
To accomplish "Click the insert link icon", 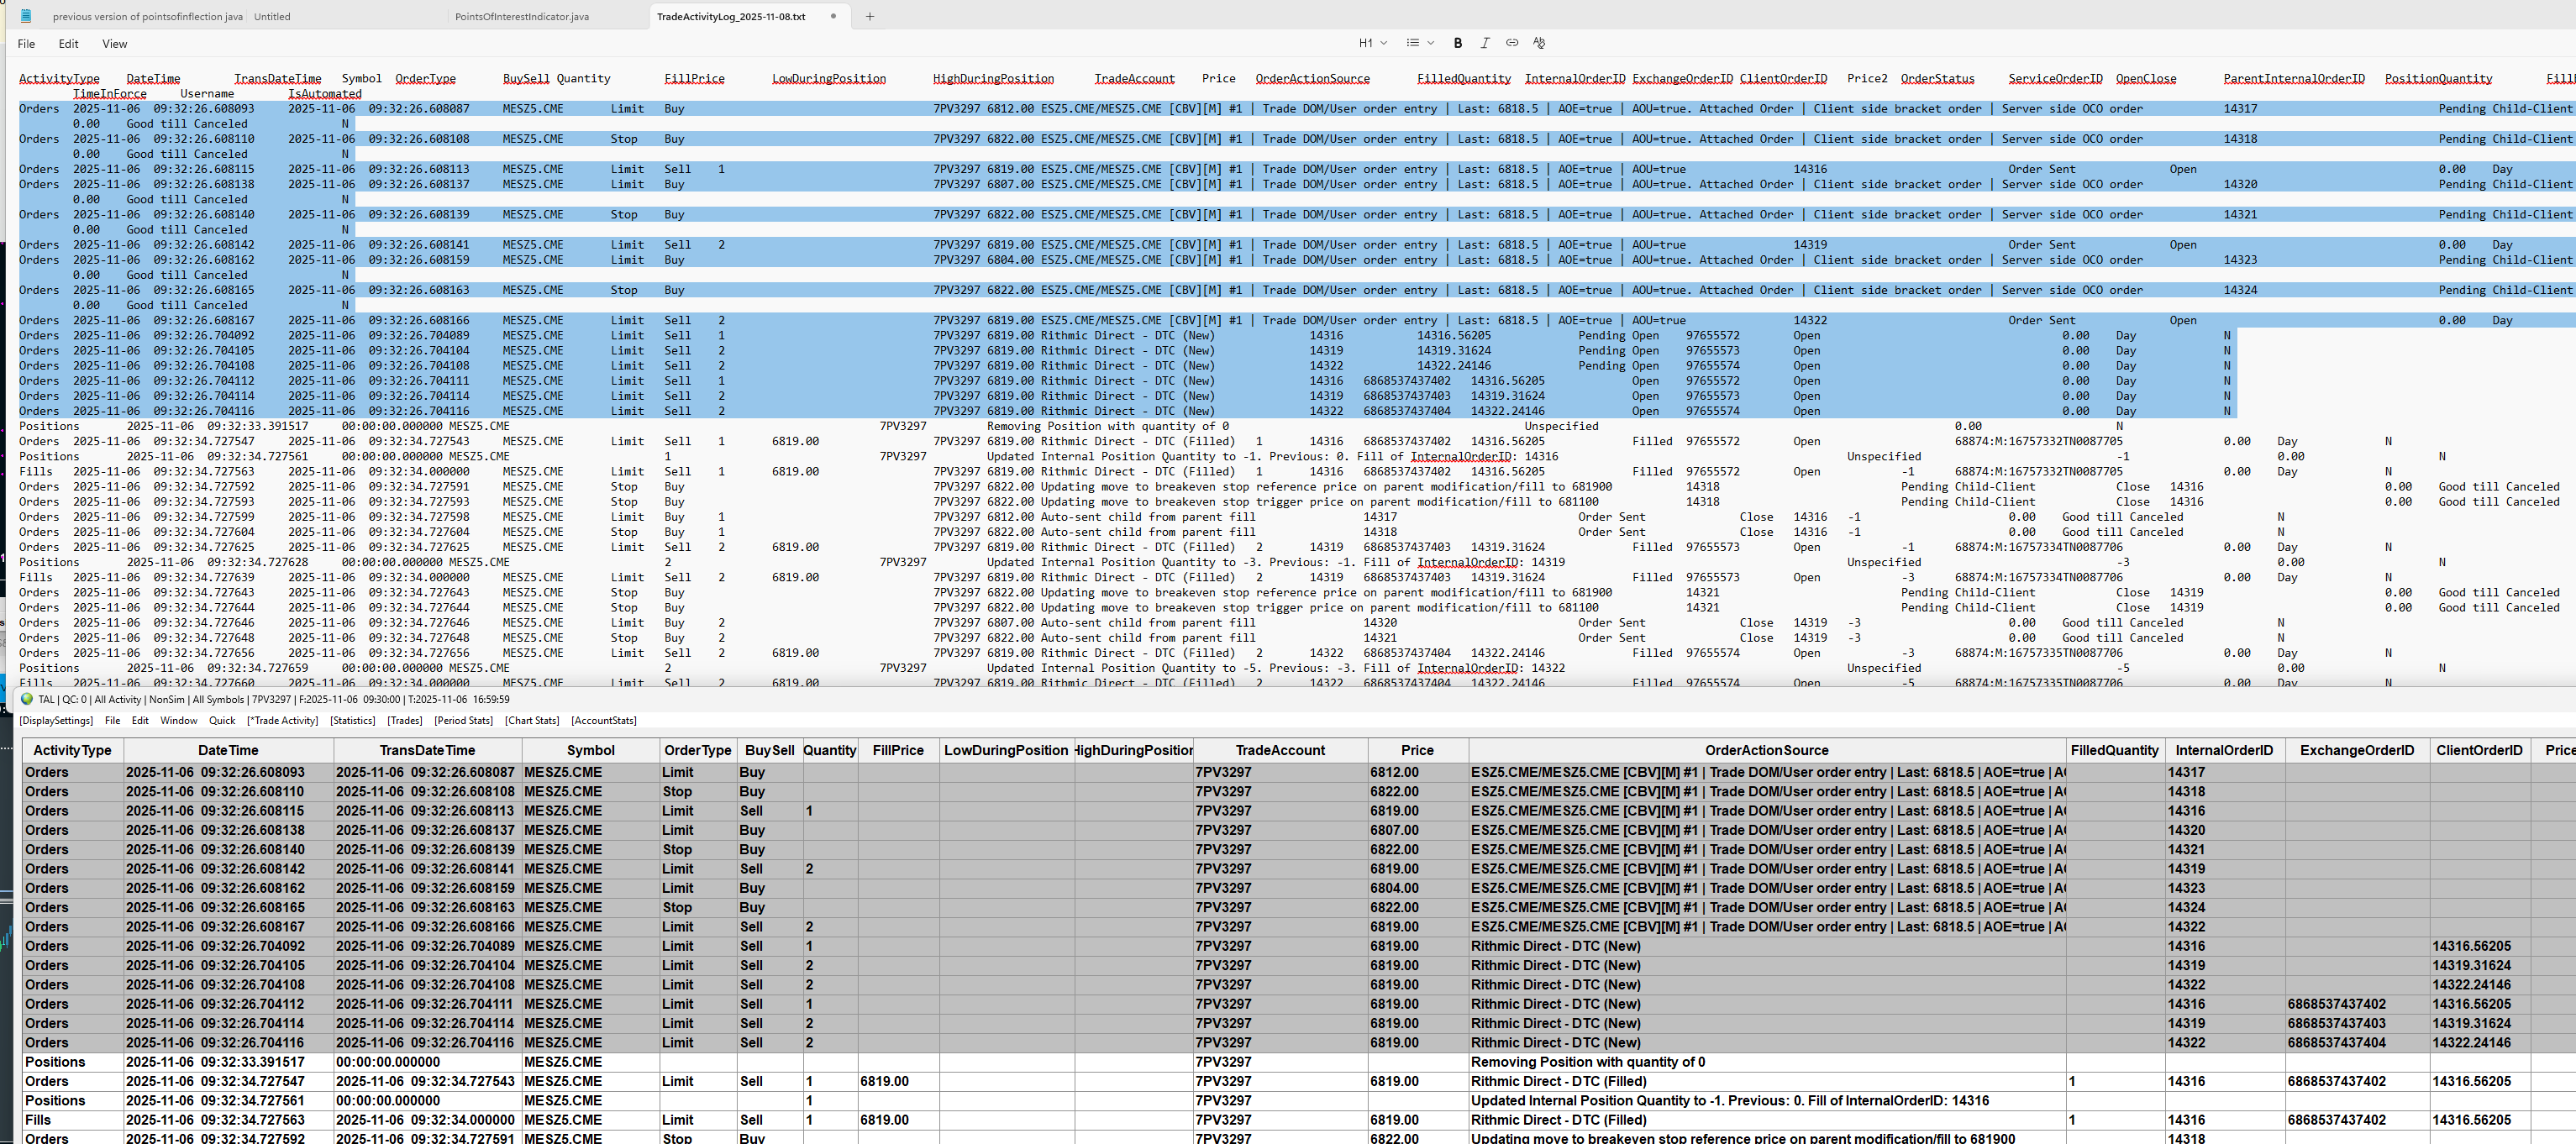I will pos(1511,43).
